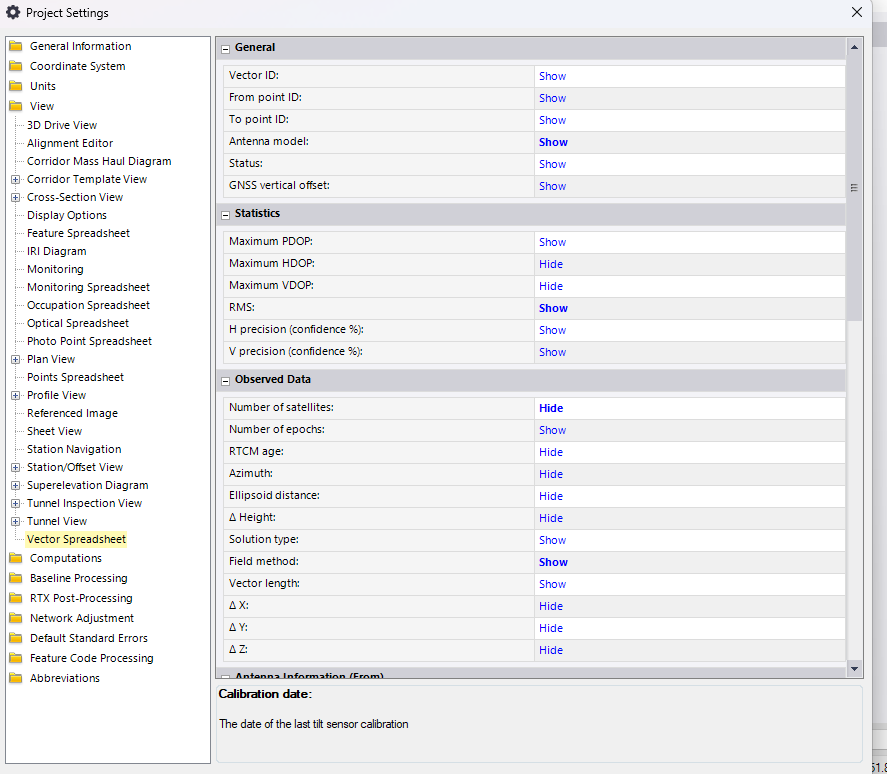Select Points Spreadsheet in the tree

tap(76, 377)
